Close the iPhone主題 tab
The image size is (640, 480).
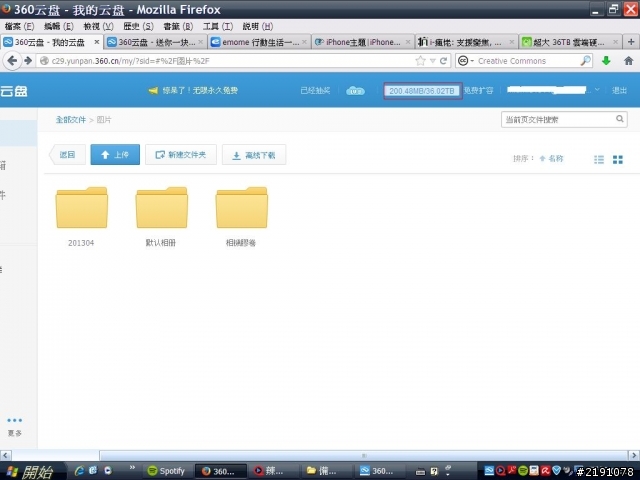[x=408, y=42]
